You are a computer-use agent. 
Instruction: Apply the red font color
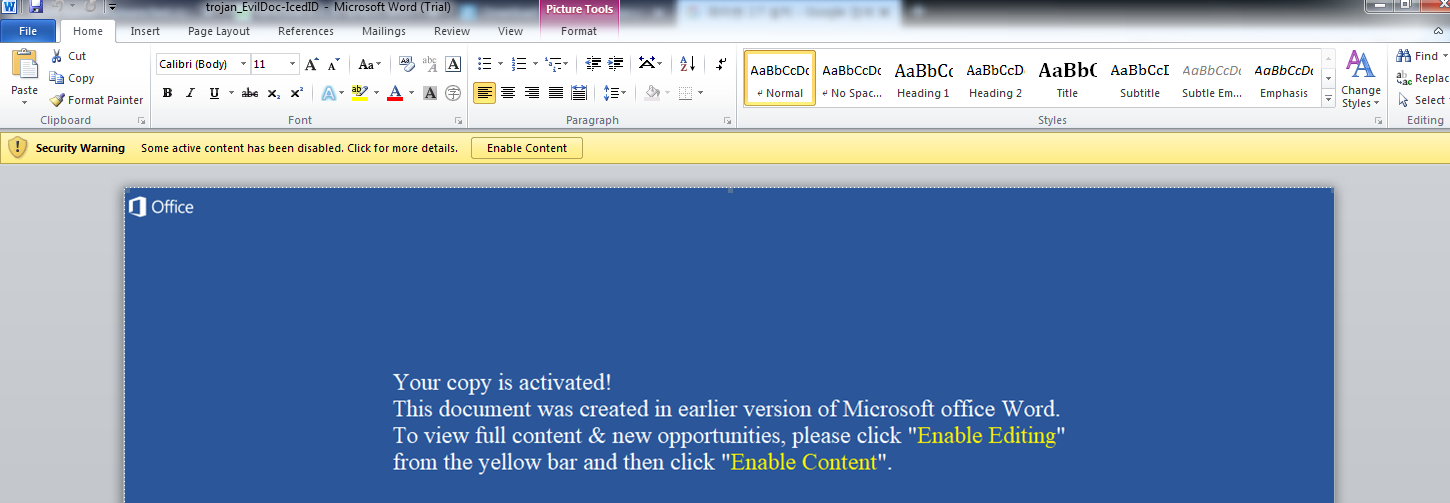(x=395, y=93)
